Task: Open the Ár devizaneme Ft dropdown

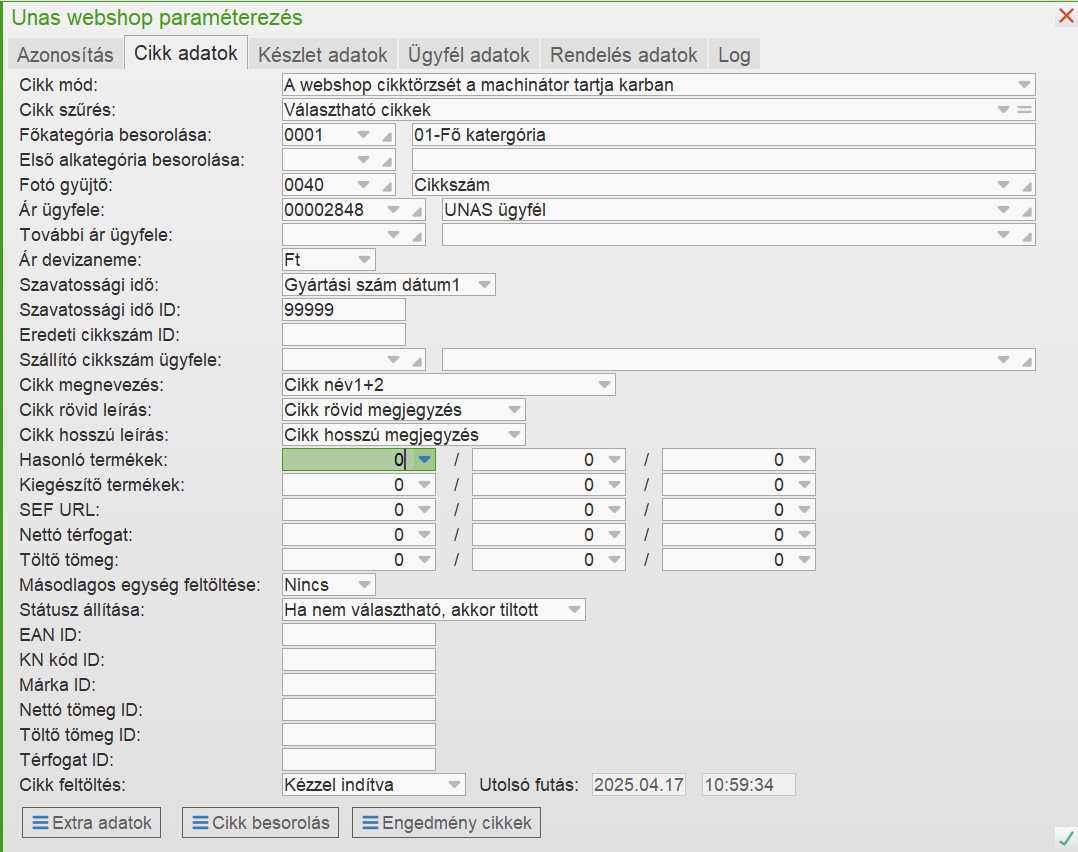Action: pyautogui.click(x=363, y=260)
